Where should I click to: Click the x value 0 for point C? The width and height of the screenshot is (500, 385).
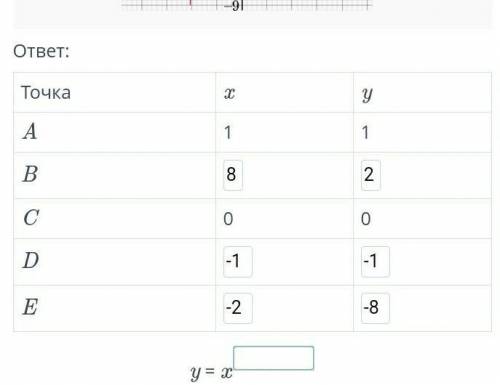pos(228,219)
